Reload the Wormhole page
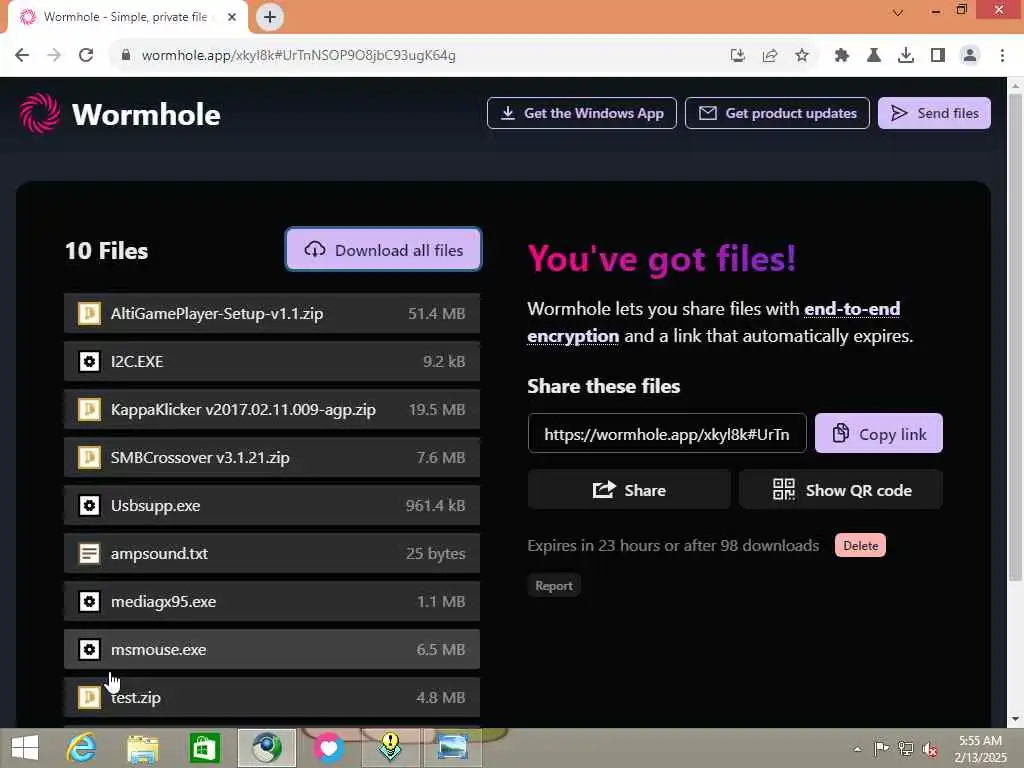The height and width of the screenshot is (768, 1024). pyautogui.click(x=86, y=56)
